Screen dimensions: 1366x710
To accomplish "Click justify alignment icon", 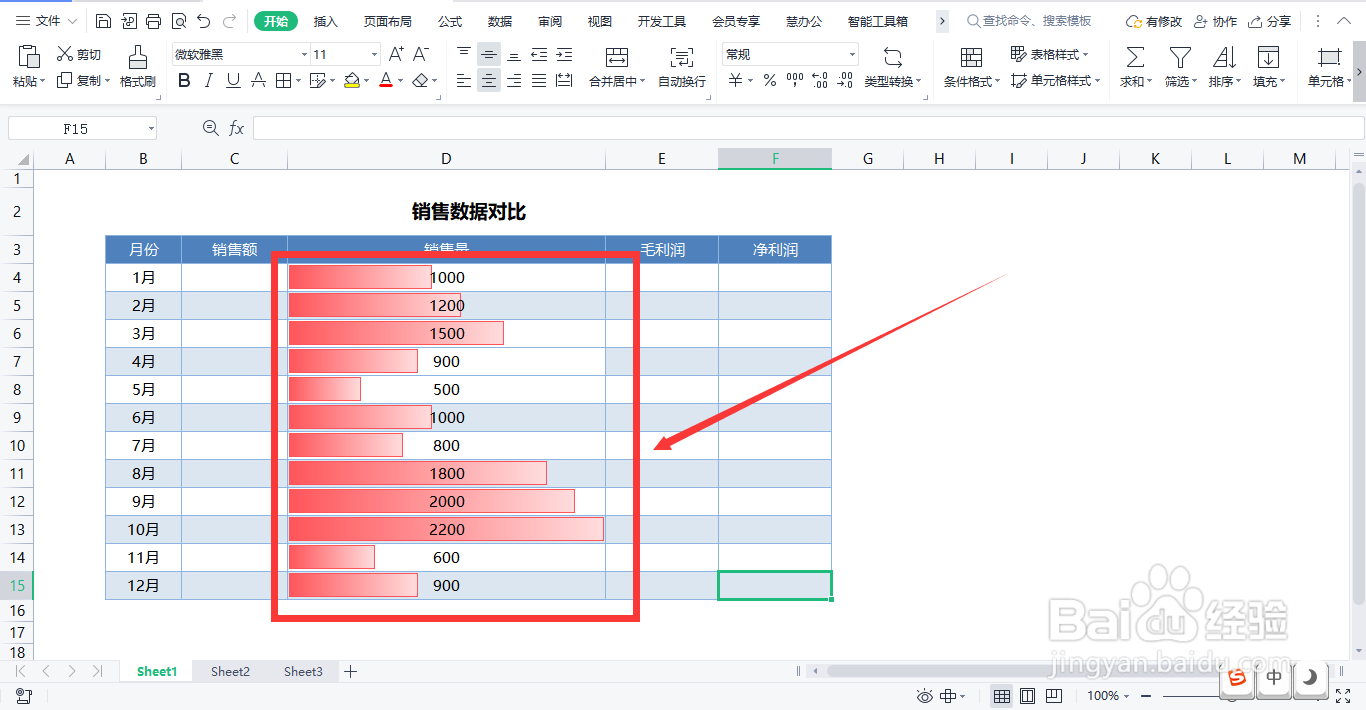I will pos(539,81).
